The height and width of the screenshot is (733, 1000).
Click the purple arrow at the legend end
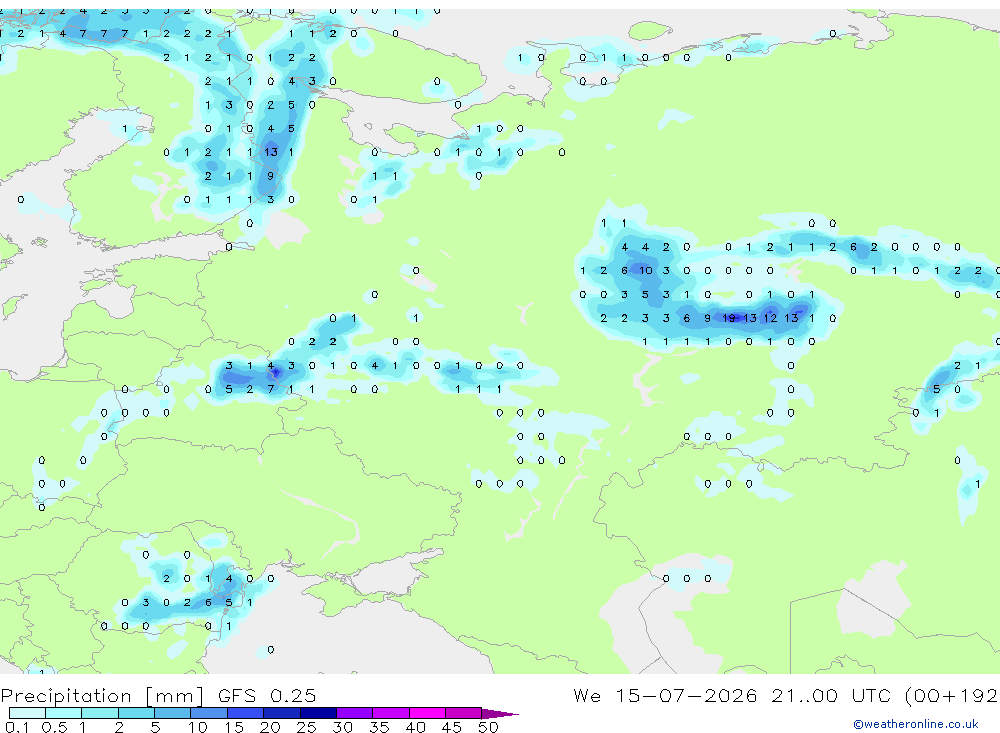(499, 713)
